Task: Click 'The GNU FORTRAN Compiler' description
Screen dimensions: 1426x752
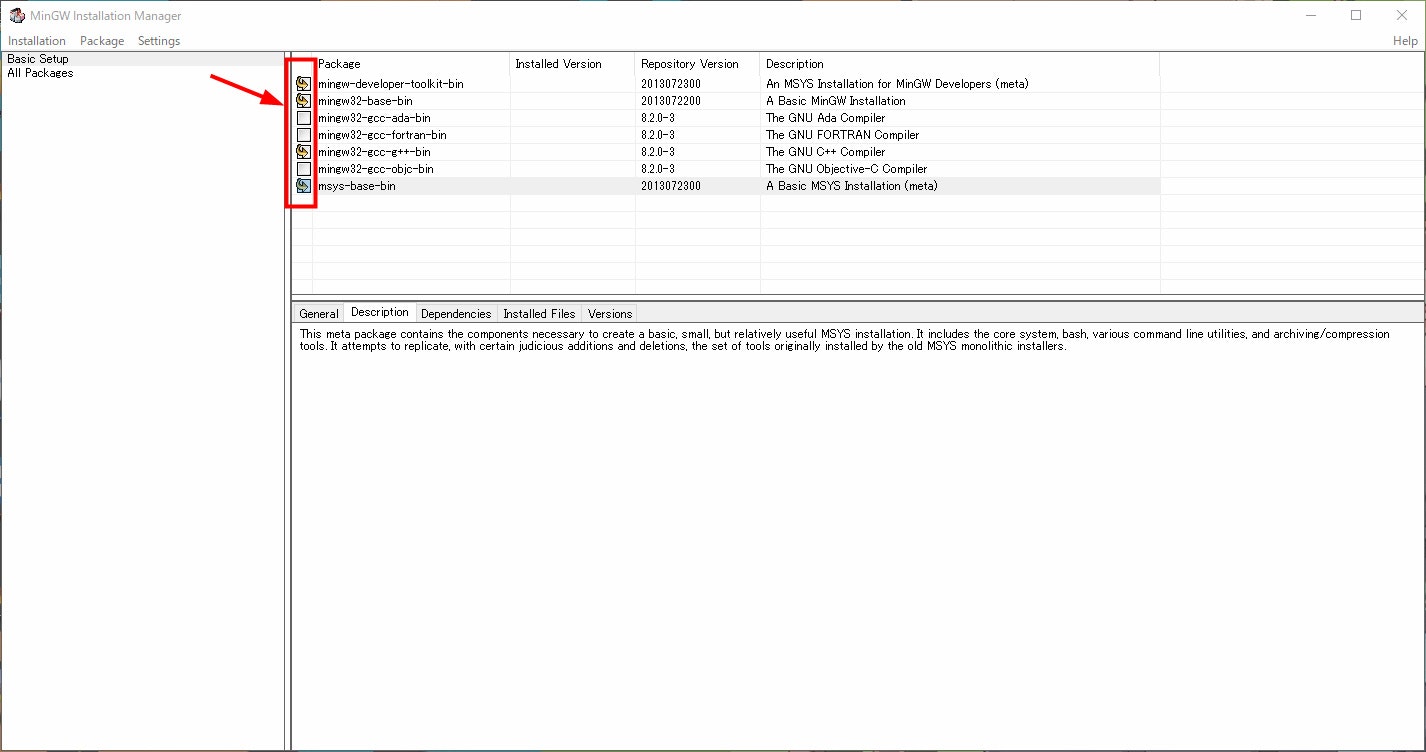Action: [x=842, y=135]
